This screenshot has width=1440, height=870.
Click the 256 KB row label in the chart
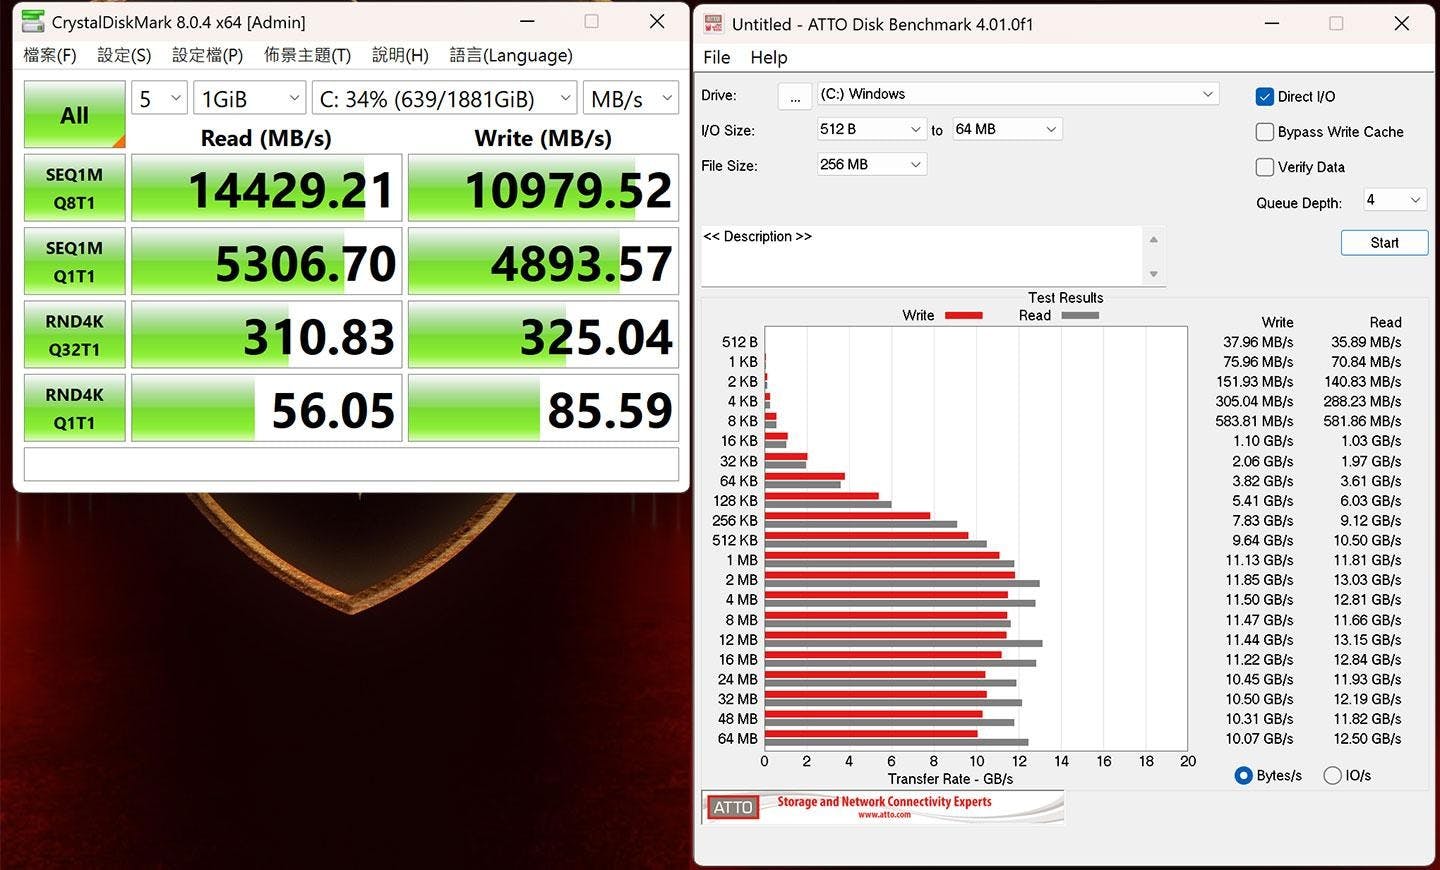[x=735, y=521]
